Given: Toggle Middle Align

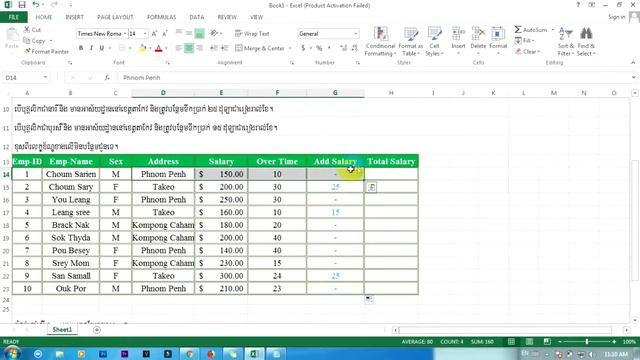Looking at the screenshot, I should (189, 33).
